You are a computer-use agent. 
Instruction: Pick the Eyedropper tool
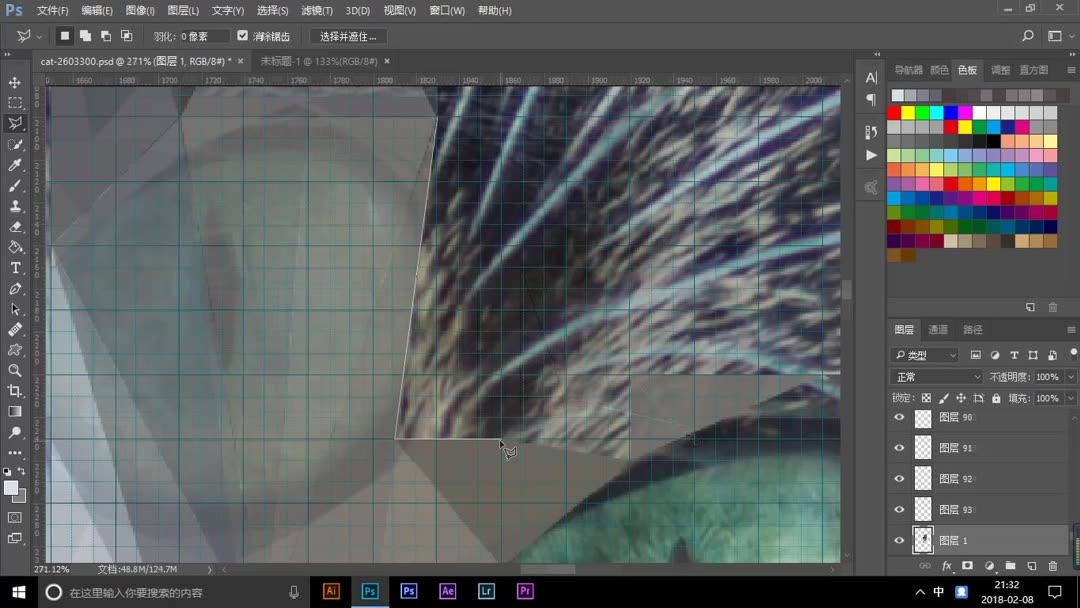(x=14, y=165)
